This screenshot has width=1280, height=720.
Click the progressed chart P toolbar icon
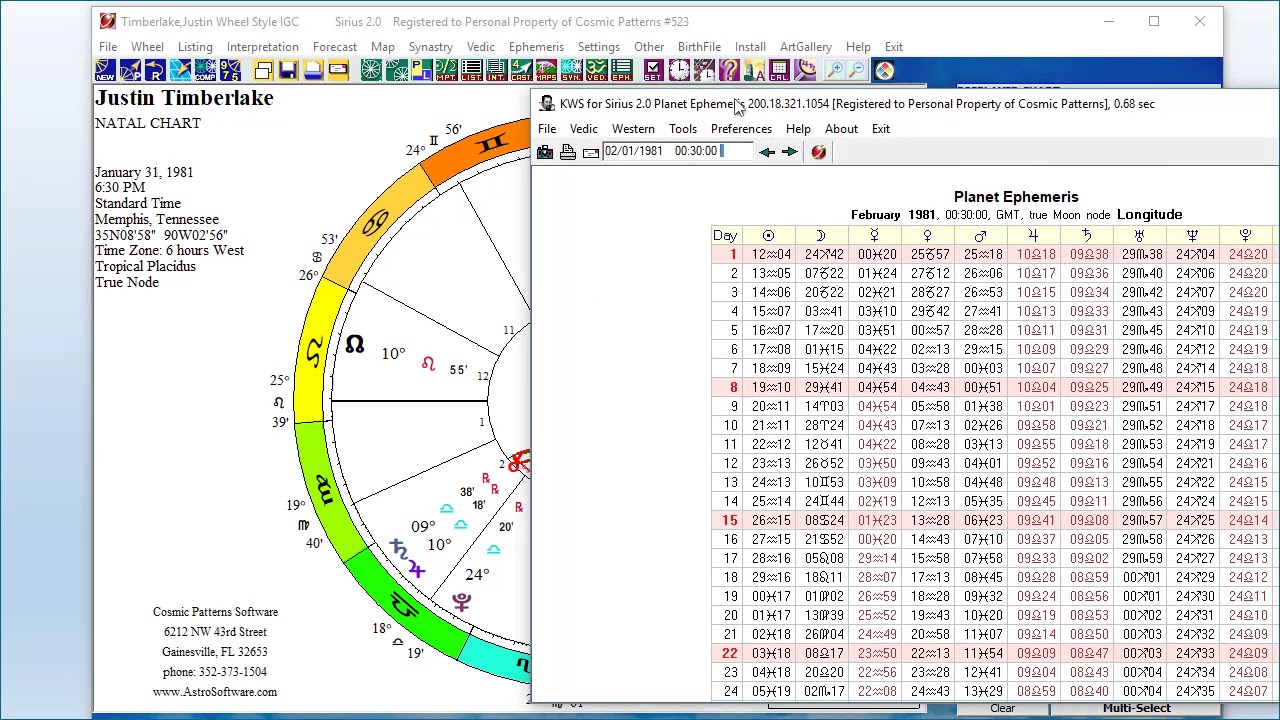(130, 71)
